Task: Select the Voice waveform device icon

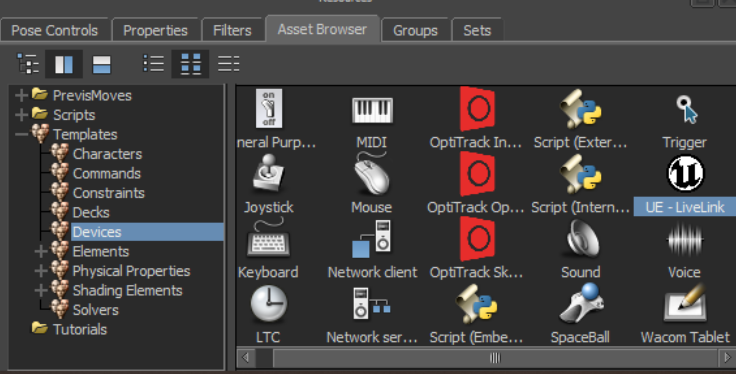Action: click(x=685, y=240)
